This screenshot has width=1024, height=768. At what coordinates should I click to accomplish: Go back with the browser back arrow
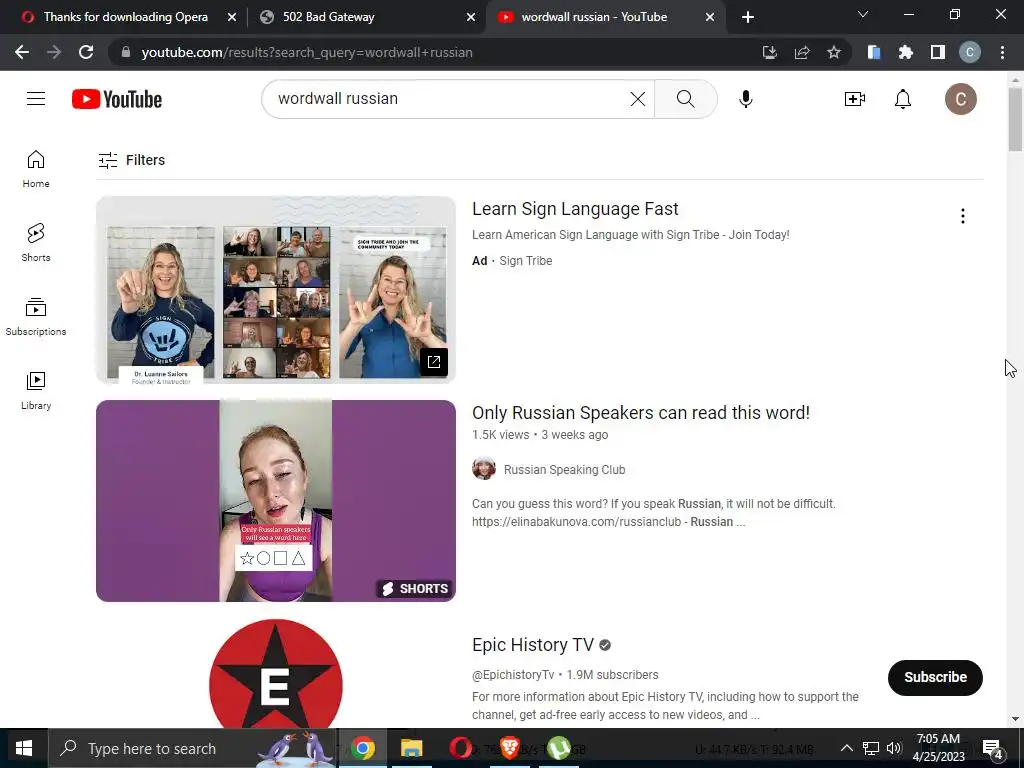click(x=22, y=52)
